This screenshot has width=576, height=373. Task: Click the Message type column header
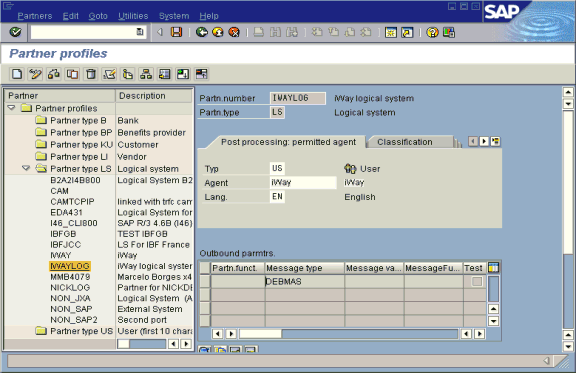305,268
